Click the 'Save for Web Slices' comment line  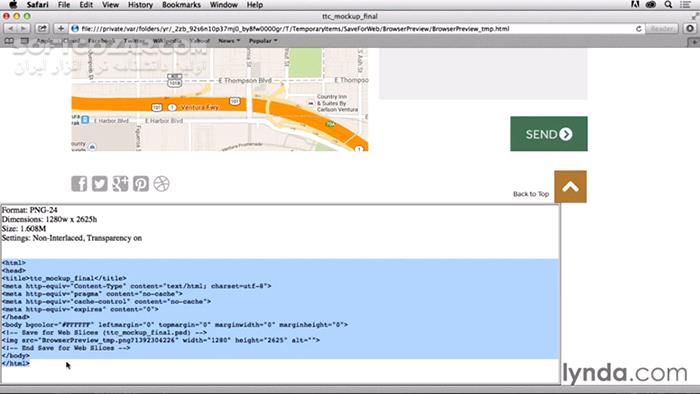click(104, 332)
